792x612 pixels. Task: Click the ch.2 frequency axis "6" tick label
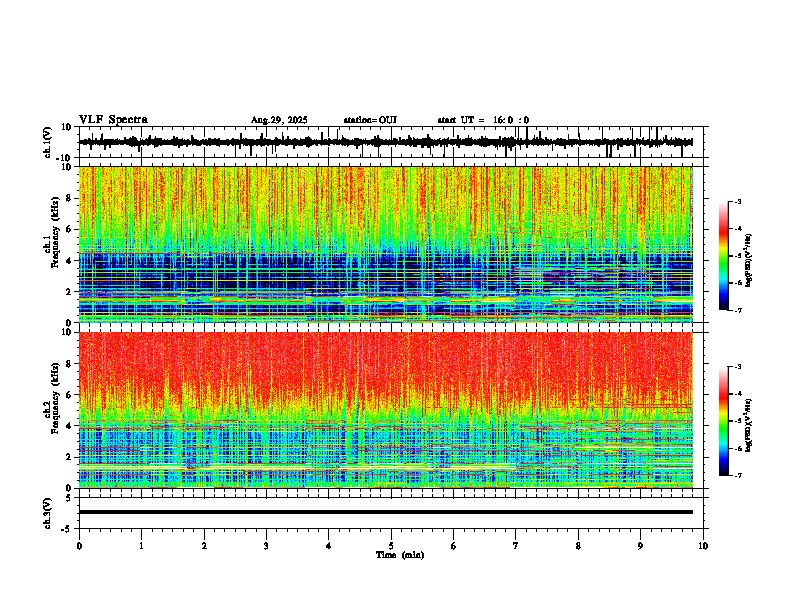point(70,394)
